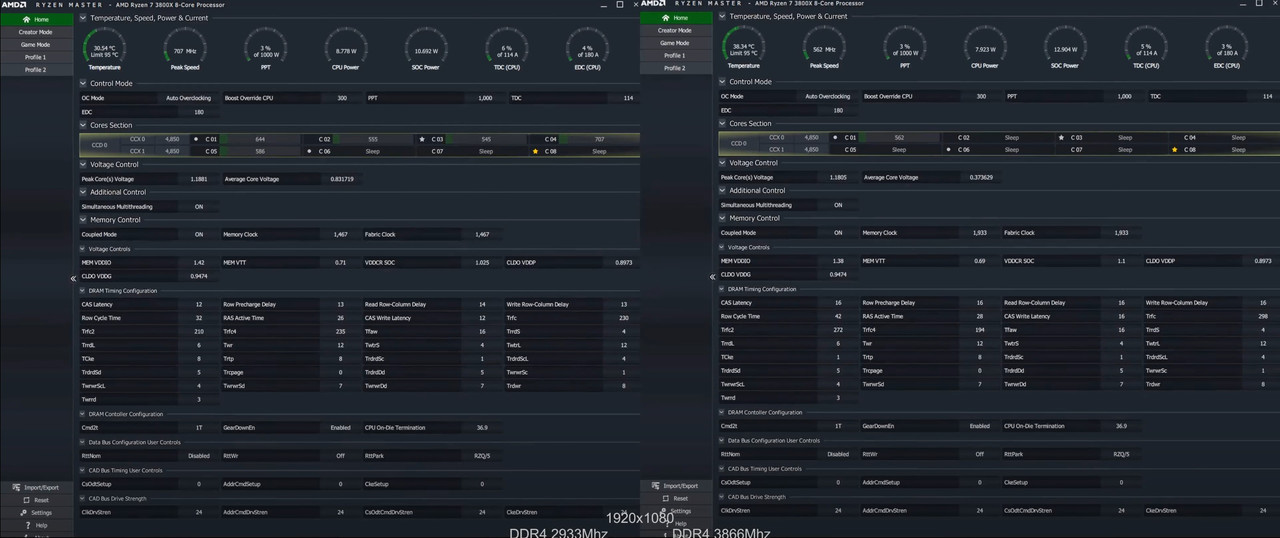
Task: Switch to Creator Mode tab in right window
Action: [x=675, y=30]
